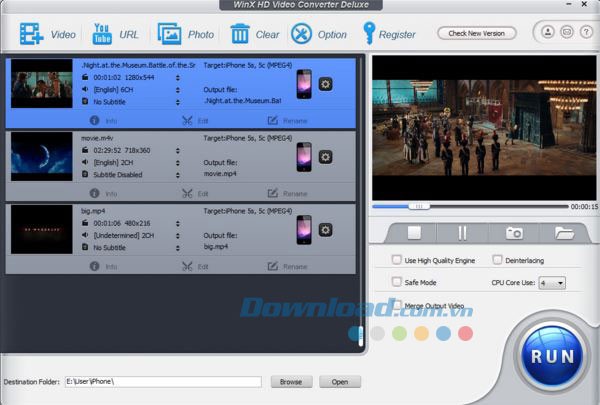Click Rename under the Night at the Museum video

[287, 120]
